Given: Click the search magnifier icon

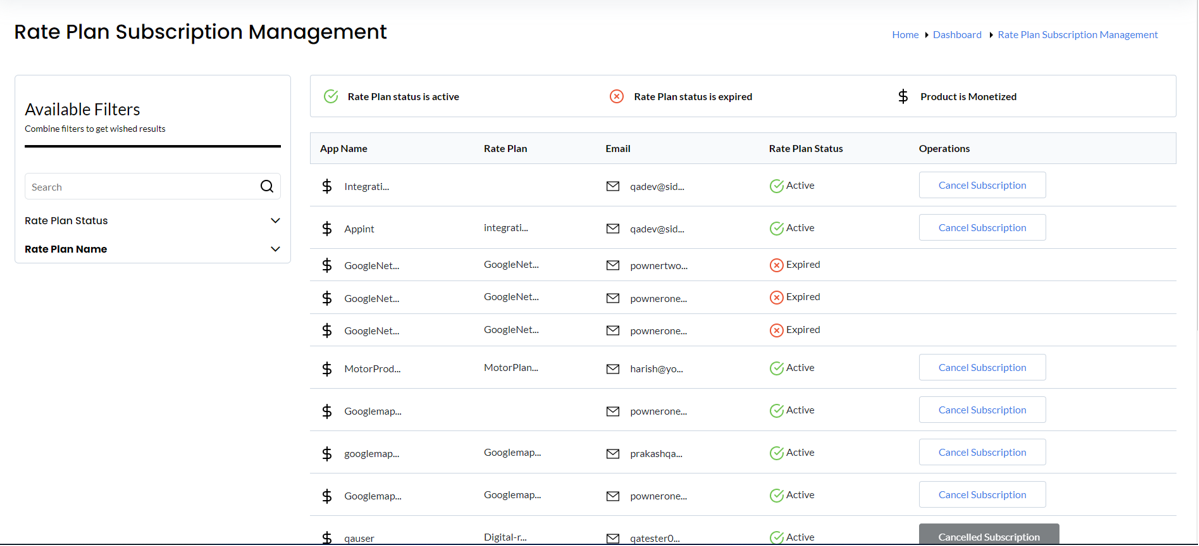Looking at the screenshot, I should tap(267, 187).
